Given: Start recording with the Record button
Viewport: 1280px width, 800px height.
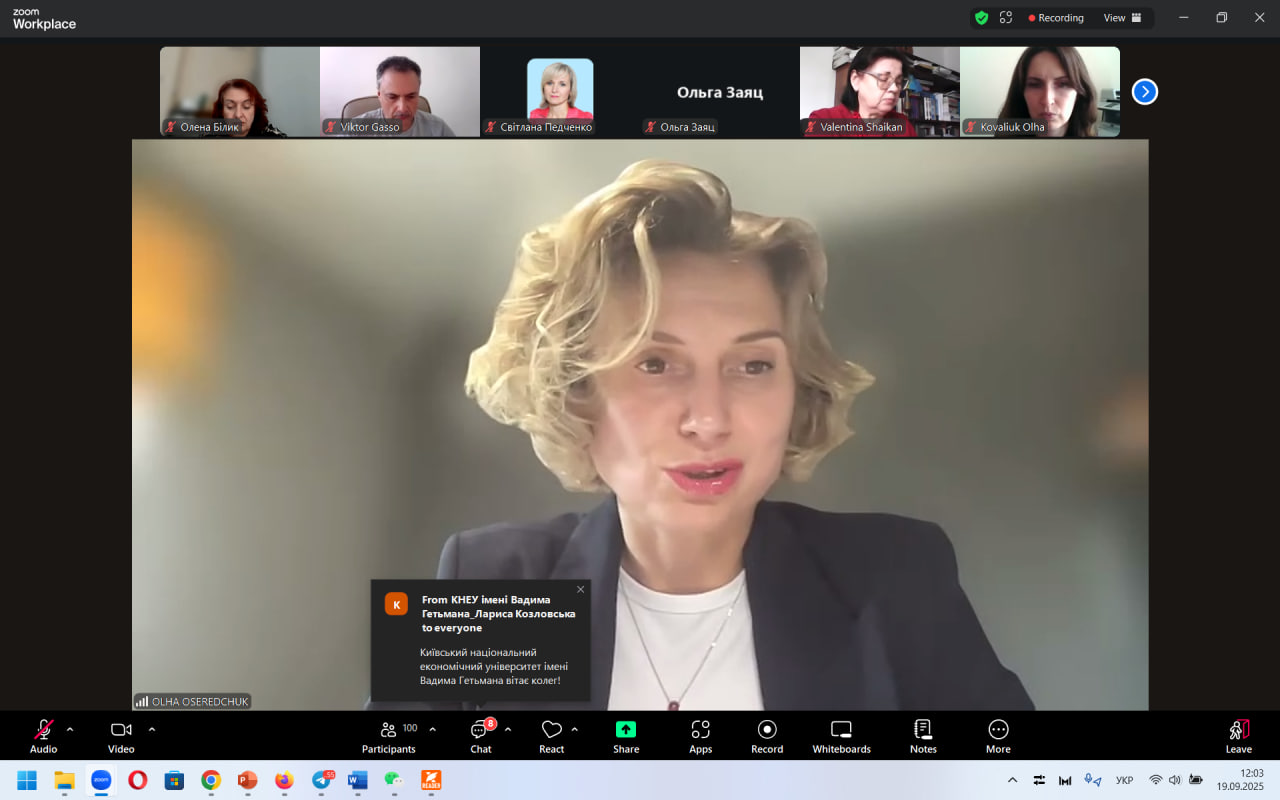Looking at the screenshot, I should pyautogui.click(x=767, y=736).
